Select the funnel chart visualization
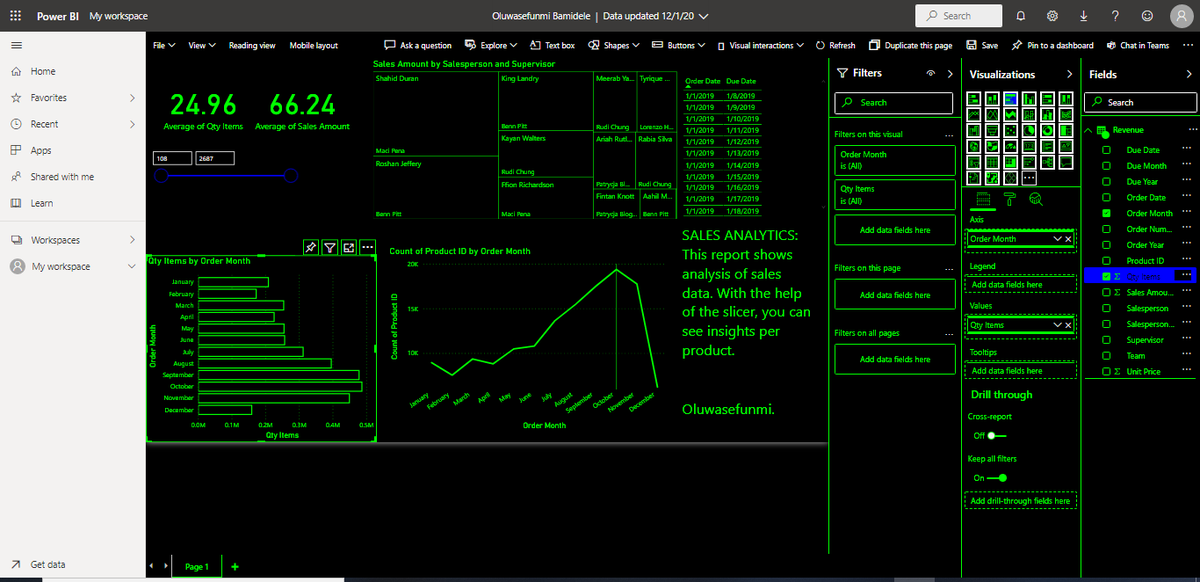 pyautogui.click(x=992, y=130)
